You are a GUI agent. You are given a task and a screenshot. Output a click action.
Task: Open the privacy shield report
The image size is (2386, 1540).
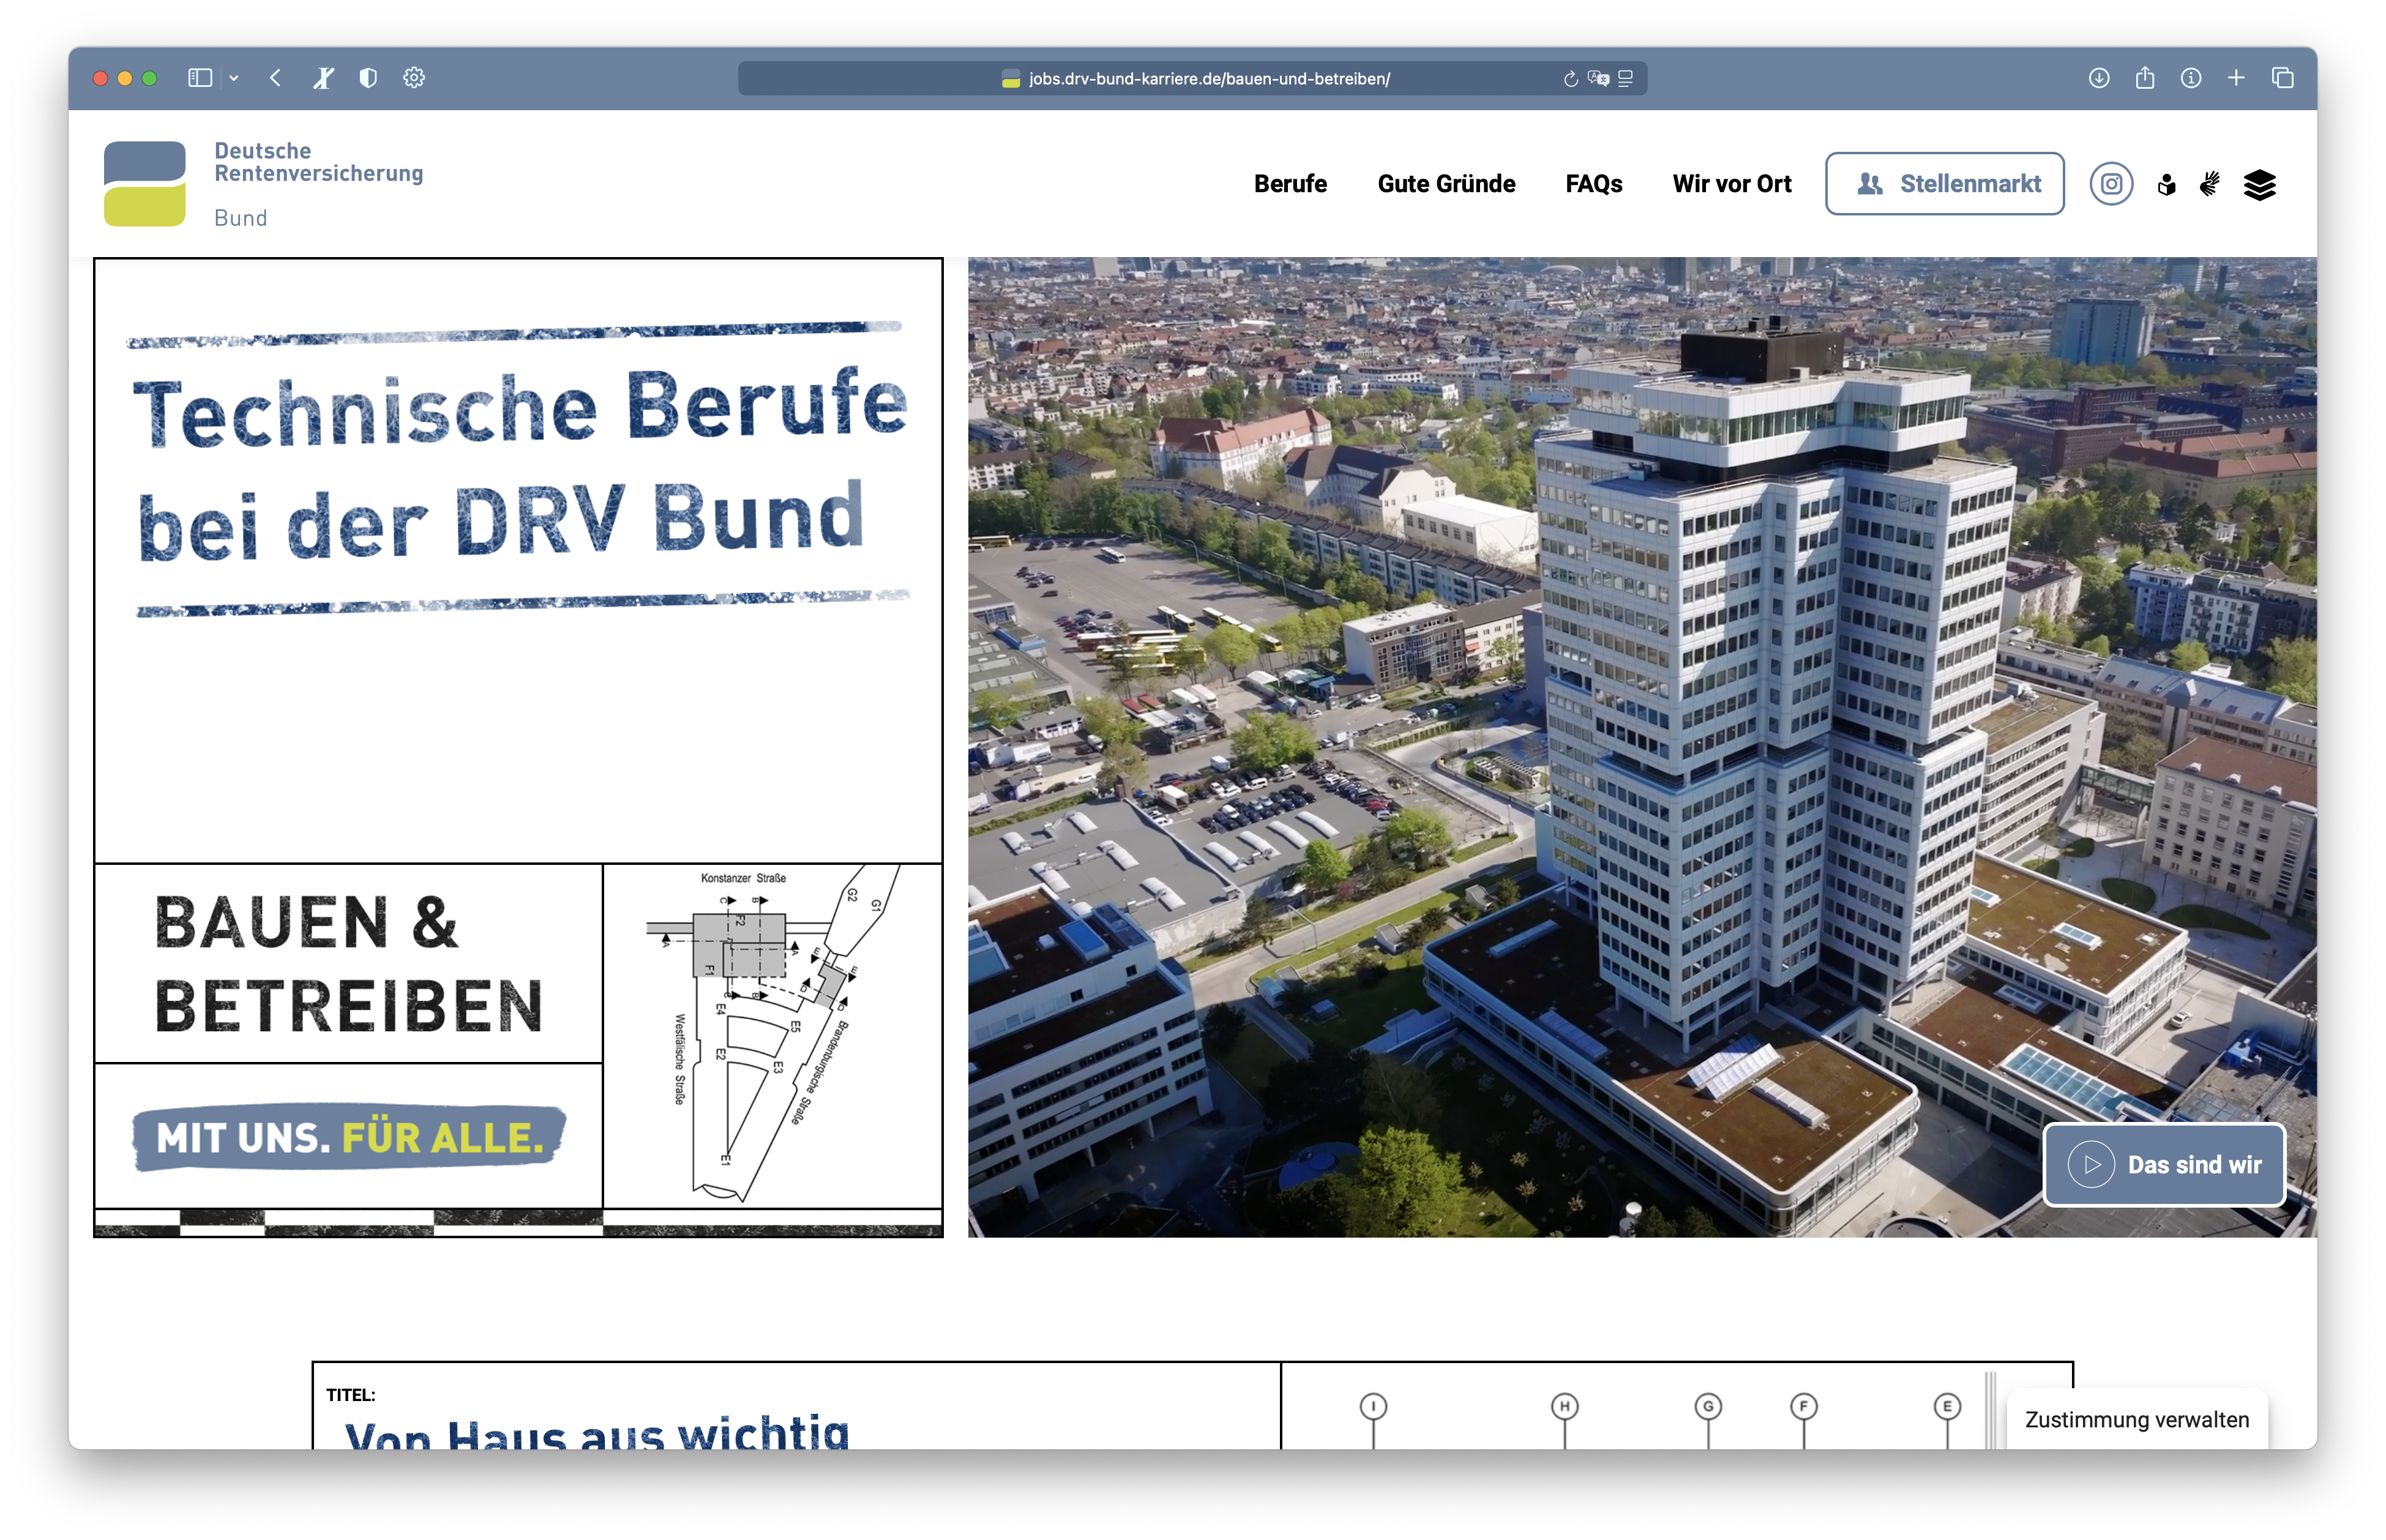(368, 78)
